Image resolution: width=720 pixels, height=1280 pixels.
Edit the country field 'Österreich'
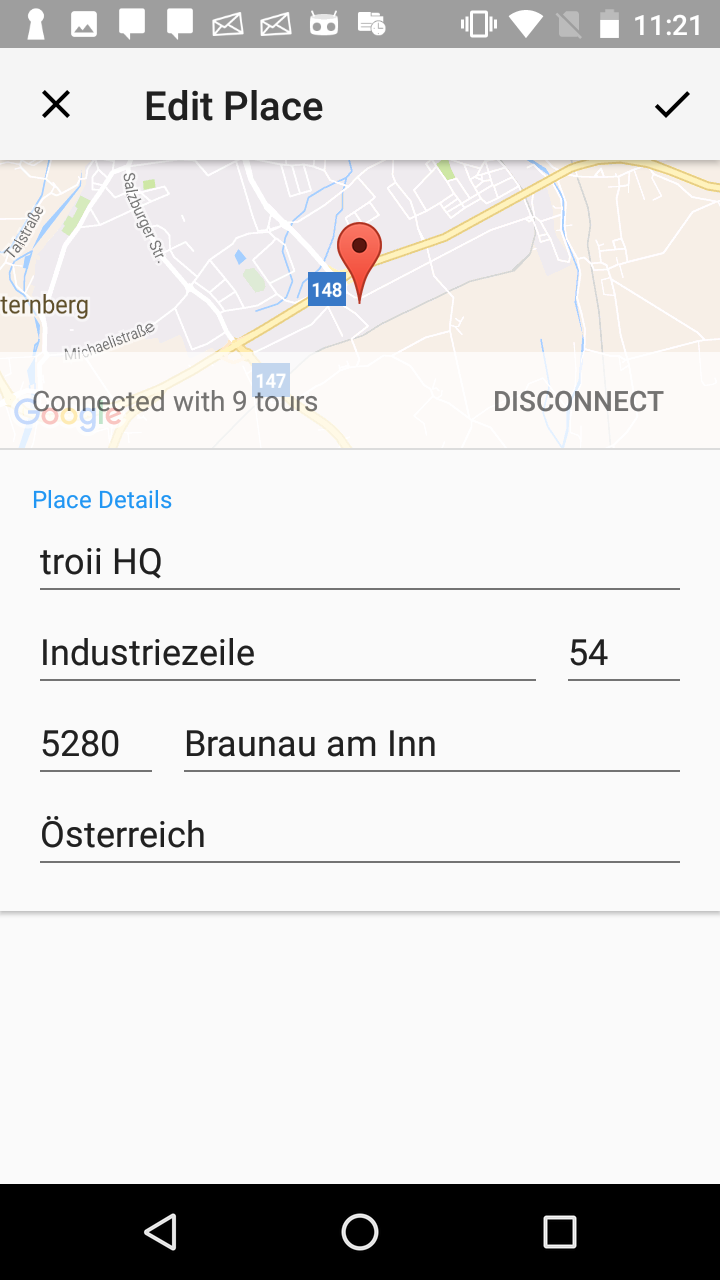(x=359, y=835)
